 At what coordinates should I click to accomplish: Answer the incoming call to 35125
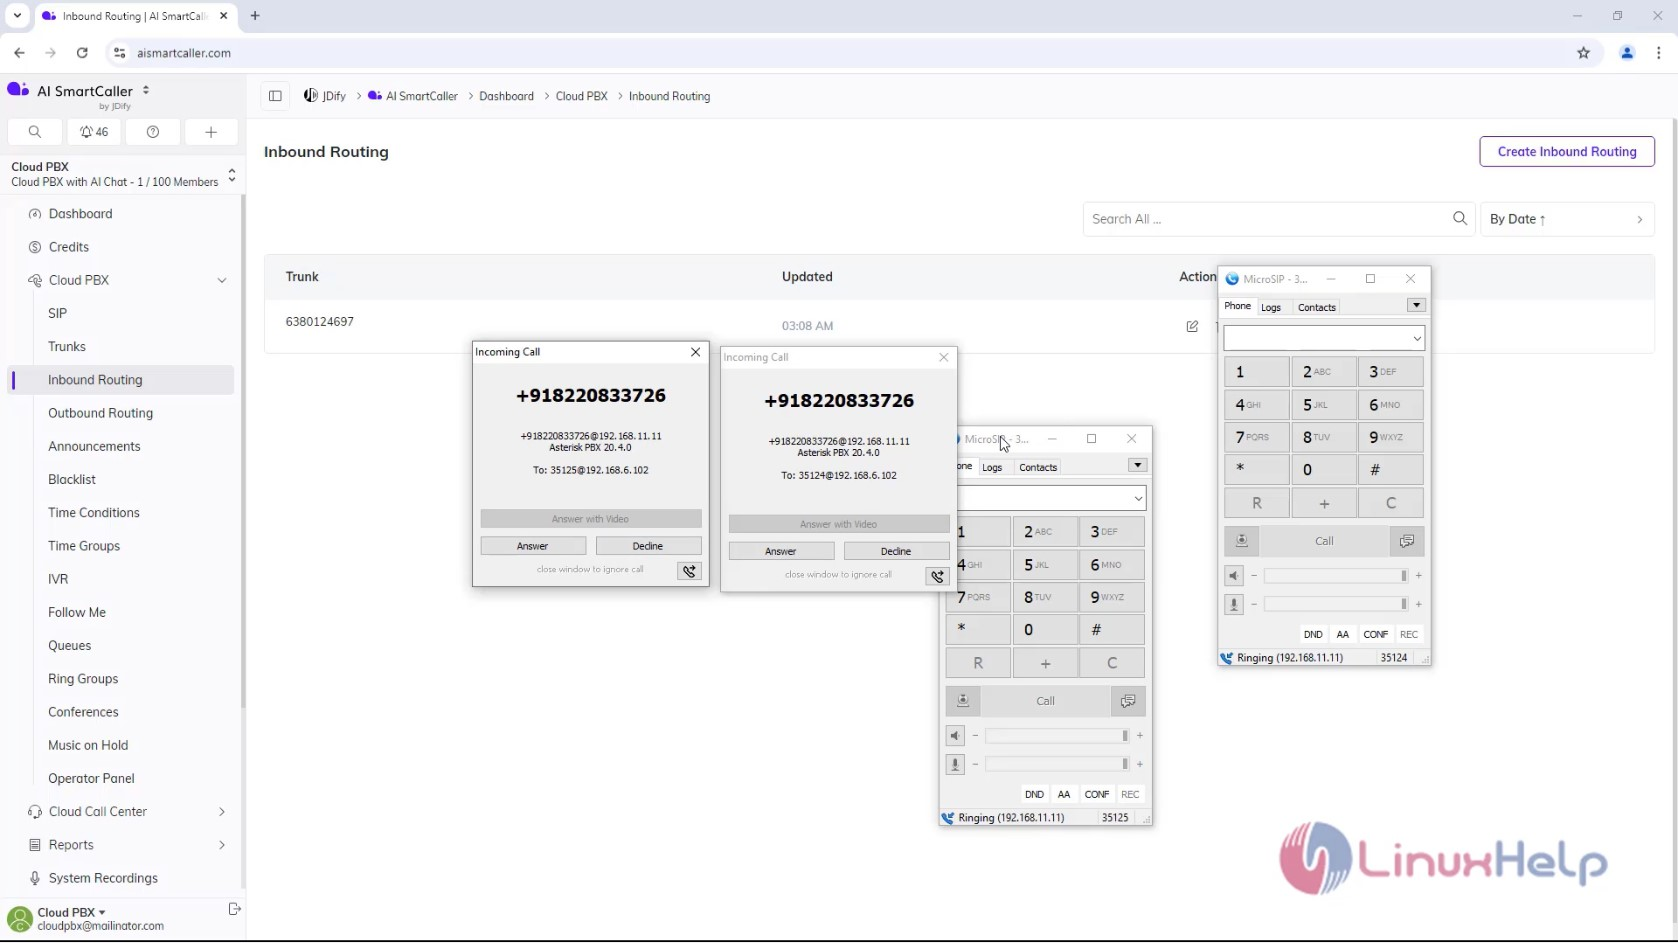[533, 546]
